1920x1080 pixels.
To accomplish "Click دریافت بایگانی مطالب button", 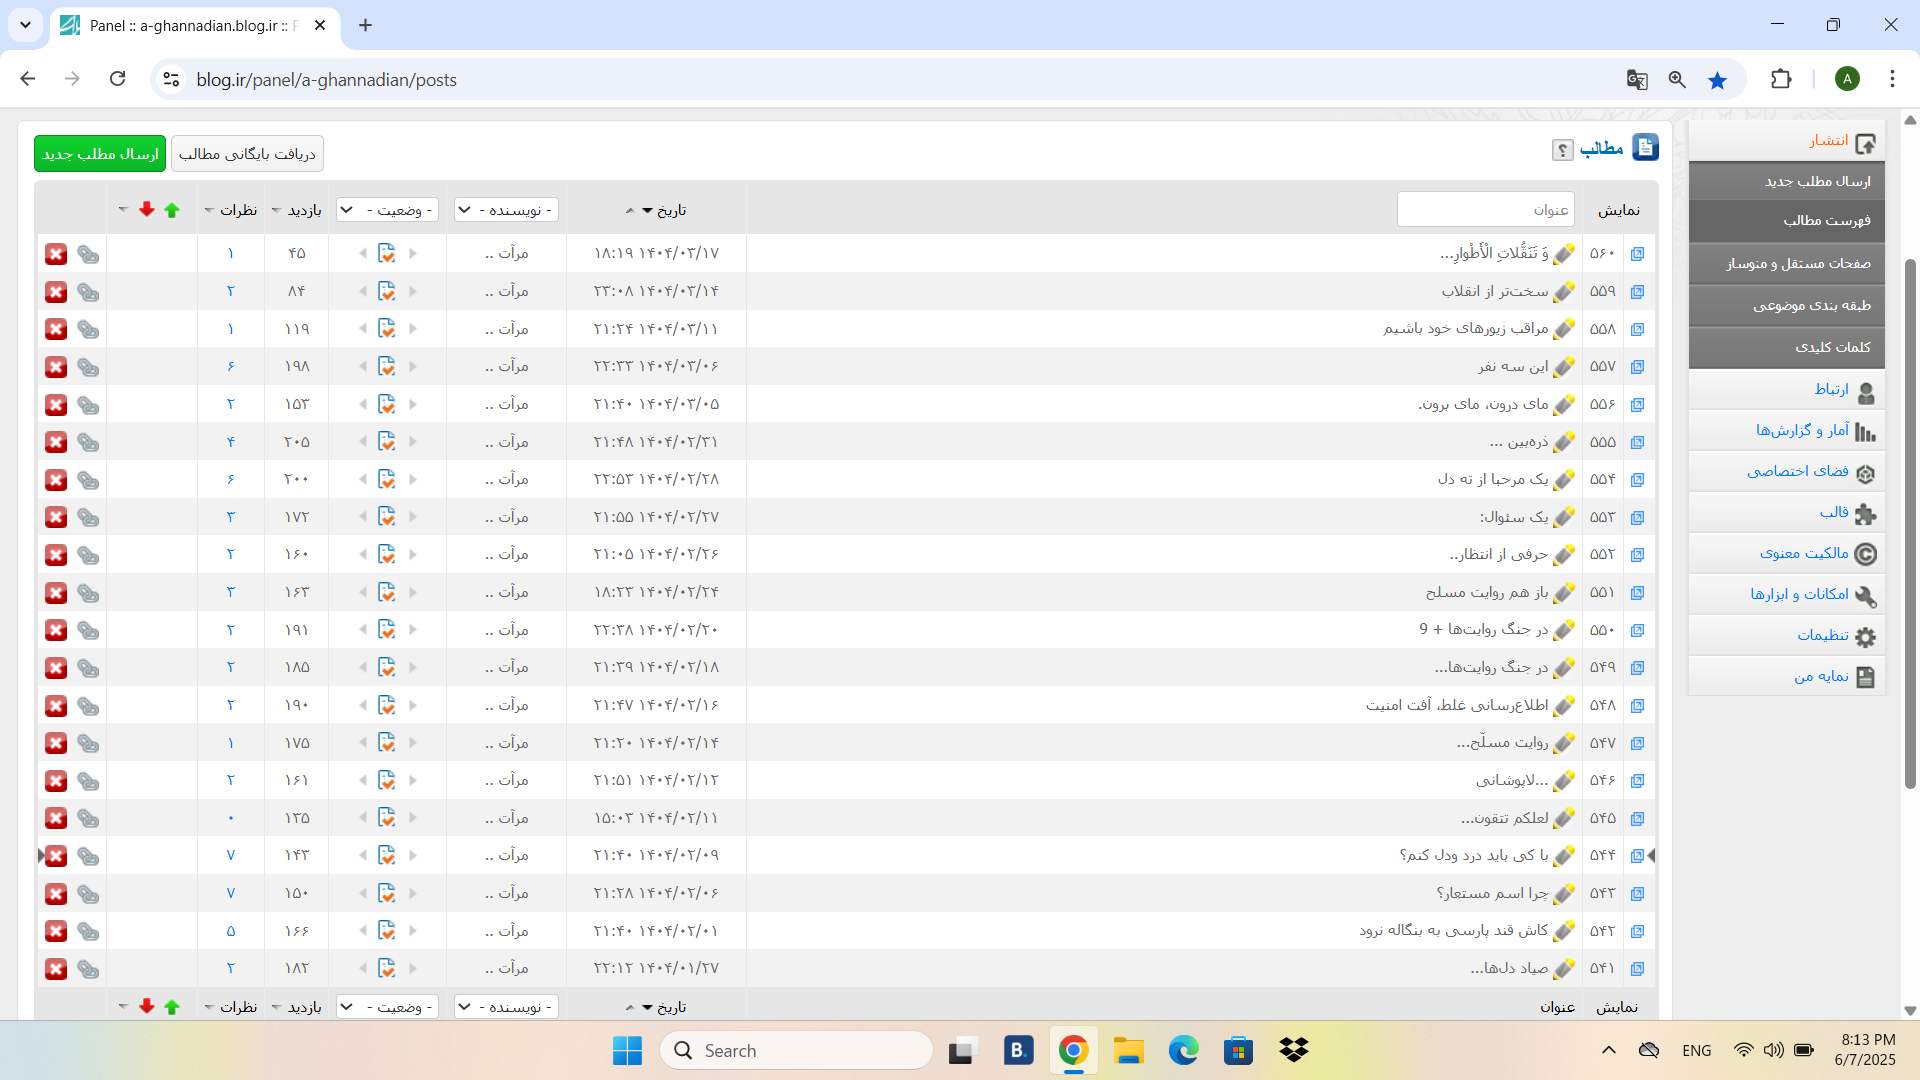I will 247,154.
